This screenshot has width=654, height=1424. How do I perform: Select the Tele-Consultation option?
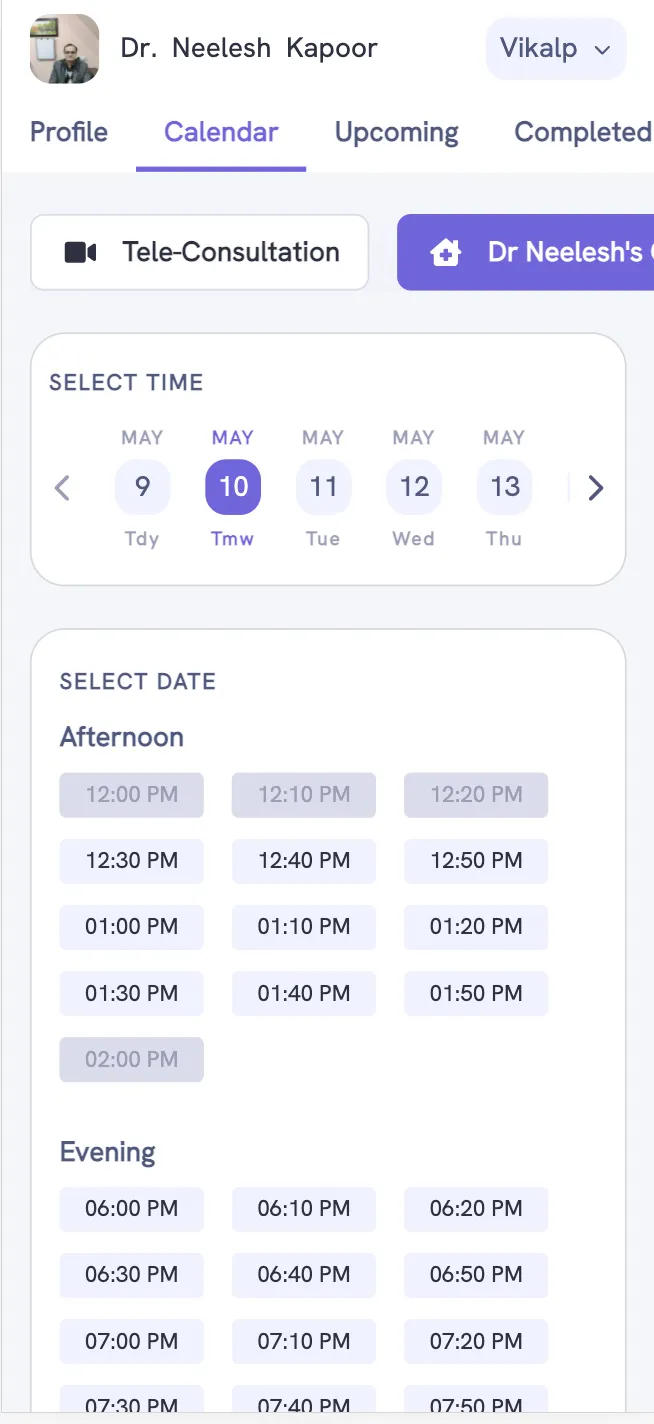click(200, 252)
